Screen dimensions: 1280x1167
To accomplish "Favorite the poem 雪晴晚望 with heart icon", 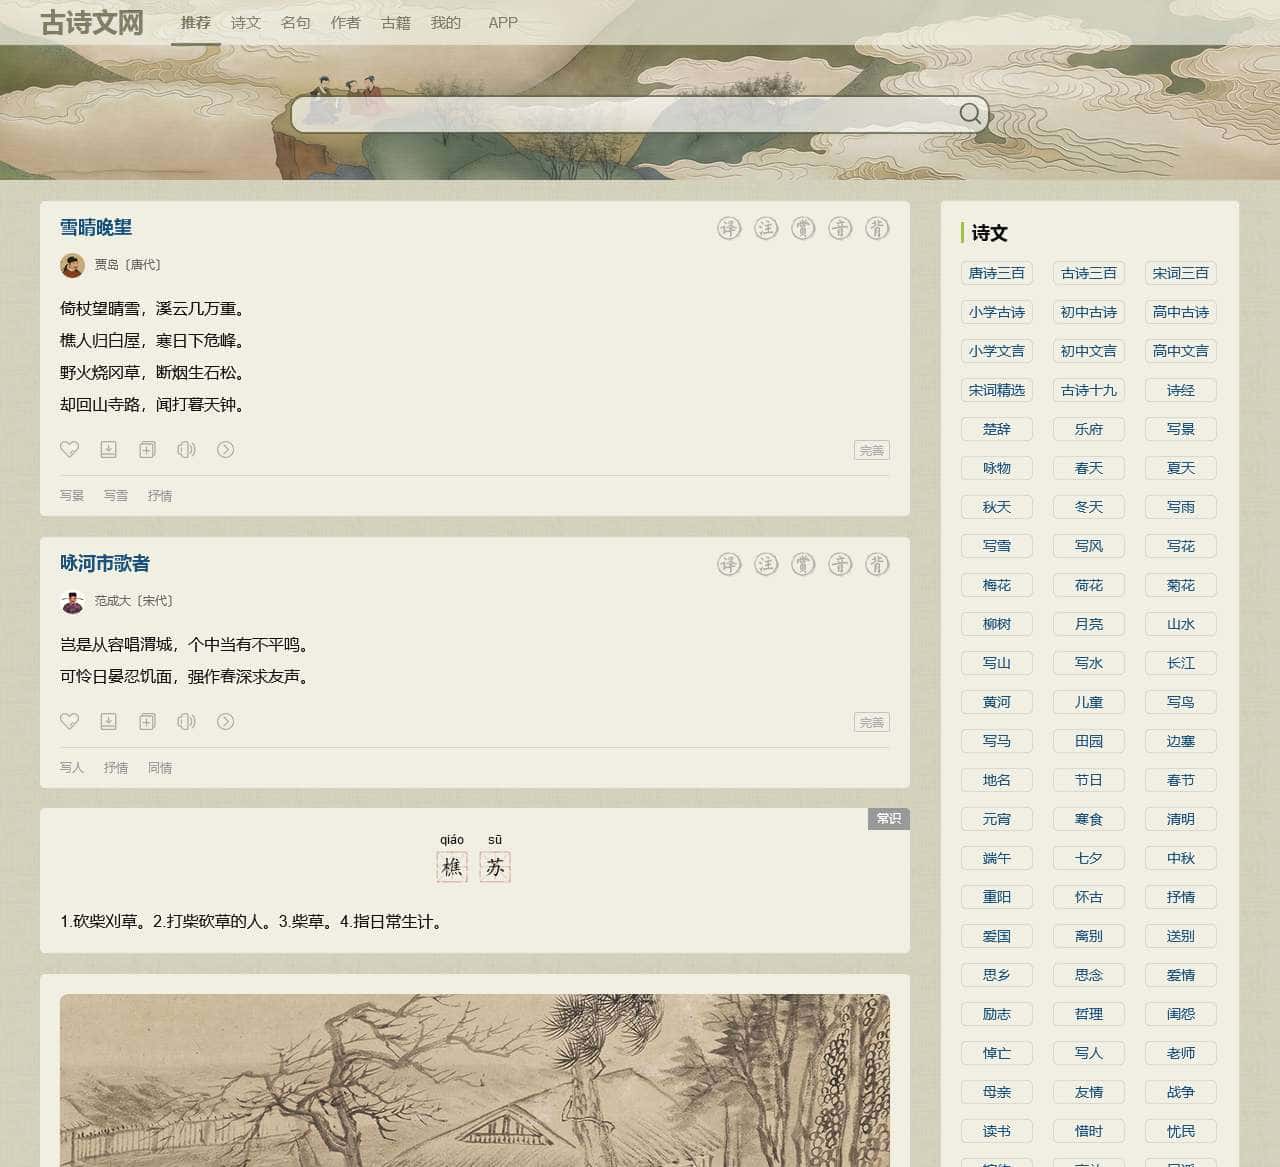I will 69,450.
